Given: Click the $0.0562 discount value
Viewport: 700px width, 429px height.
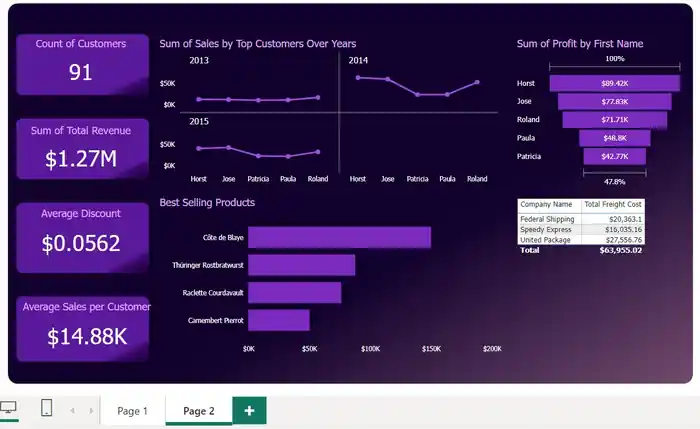Looking at the screenshot, I should (81, 243).
